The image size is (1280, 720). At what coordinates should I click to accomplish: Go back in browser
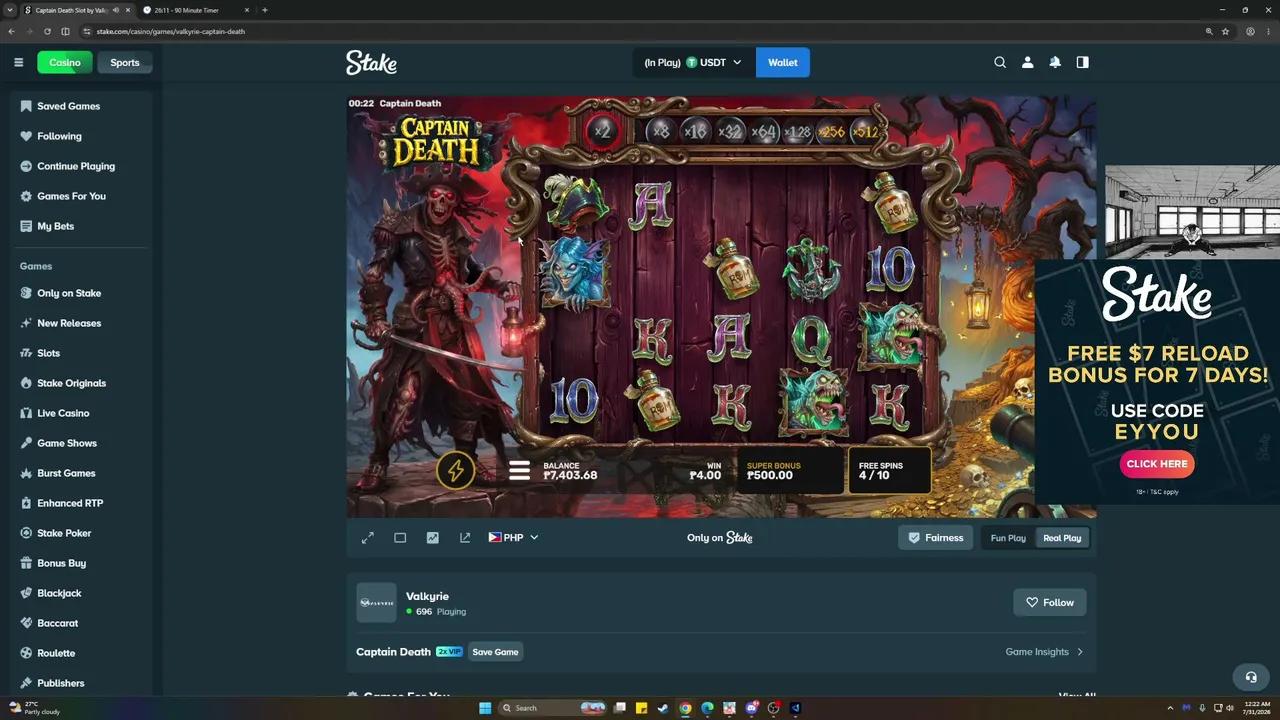point(11,31)
